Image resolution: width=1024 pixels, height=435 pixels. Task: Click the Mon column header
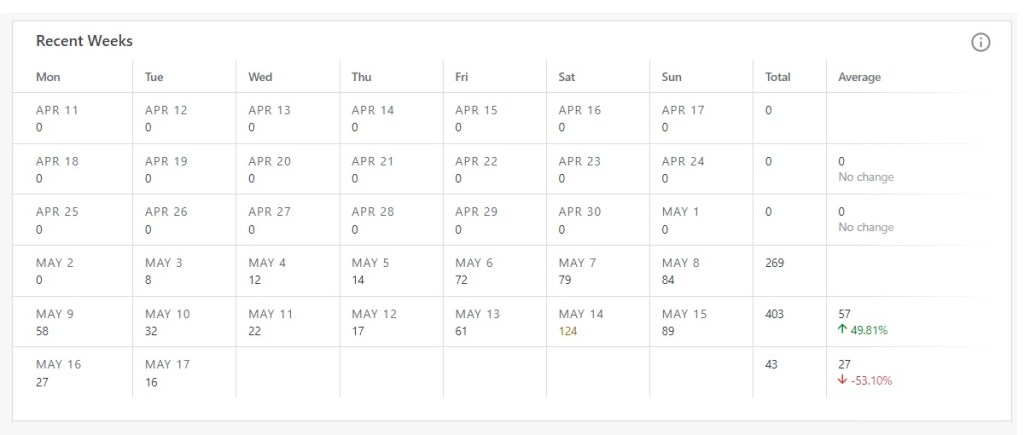pos(48,77)
